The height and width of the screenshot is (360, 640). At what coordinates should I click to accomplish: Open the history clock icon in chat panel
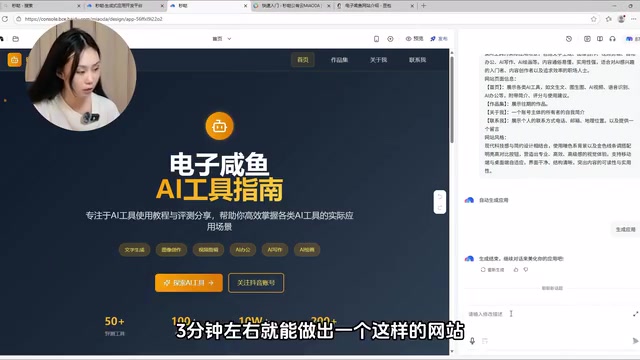(569, 39)
